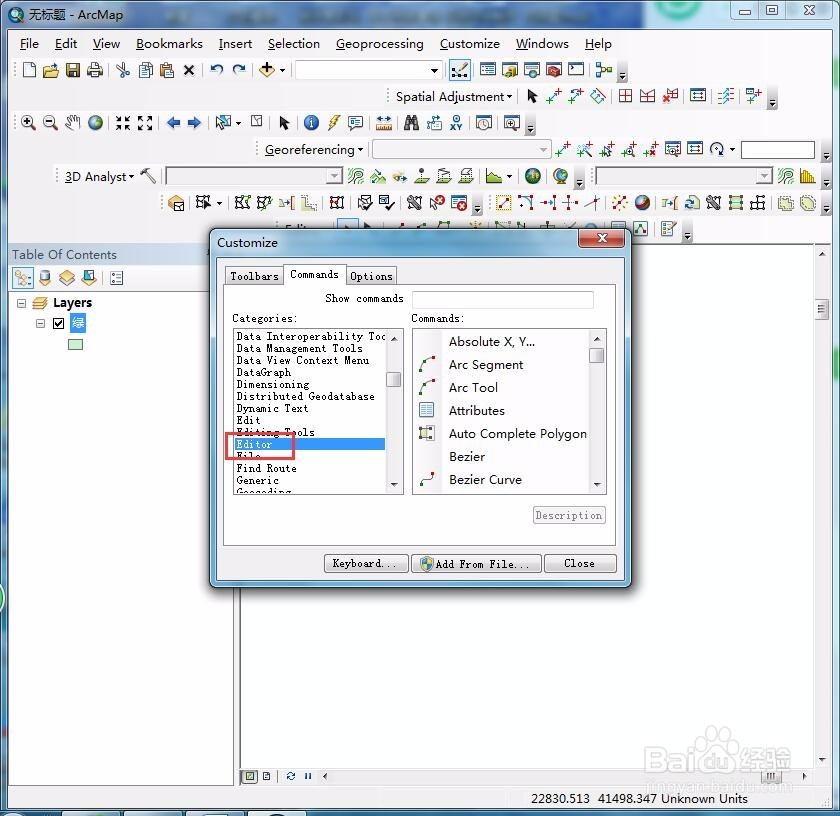Open the Customize menu
The height and width of the screenshot is (816, 840).
point(469,43)
